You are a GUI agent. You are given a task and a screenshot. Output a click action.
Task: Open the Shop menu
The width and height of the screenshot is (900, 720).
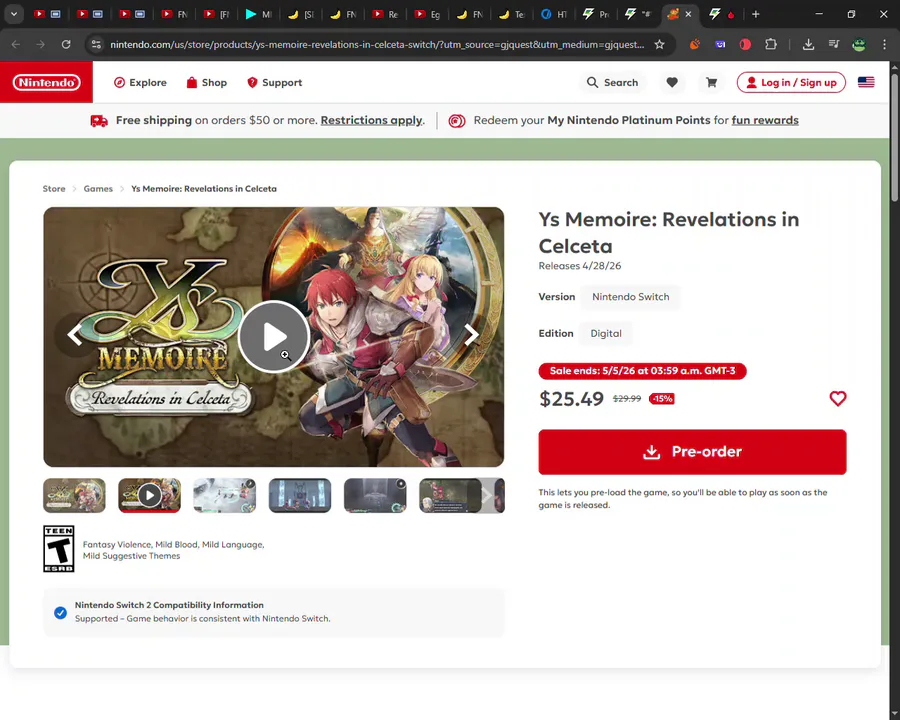pos(207,83)
